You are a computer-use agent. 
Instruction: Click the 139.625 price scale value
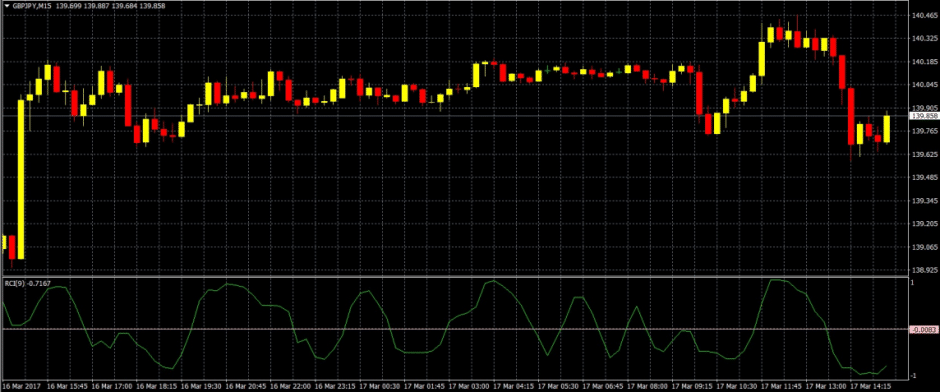tap(923, 155)
